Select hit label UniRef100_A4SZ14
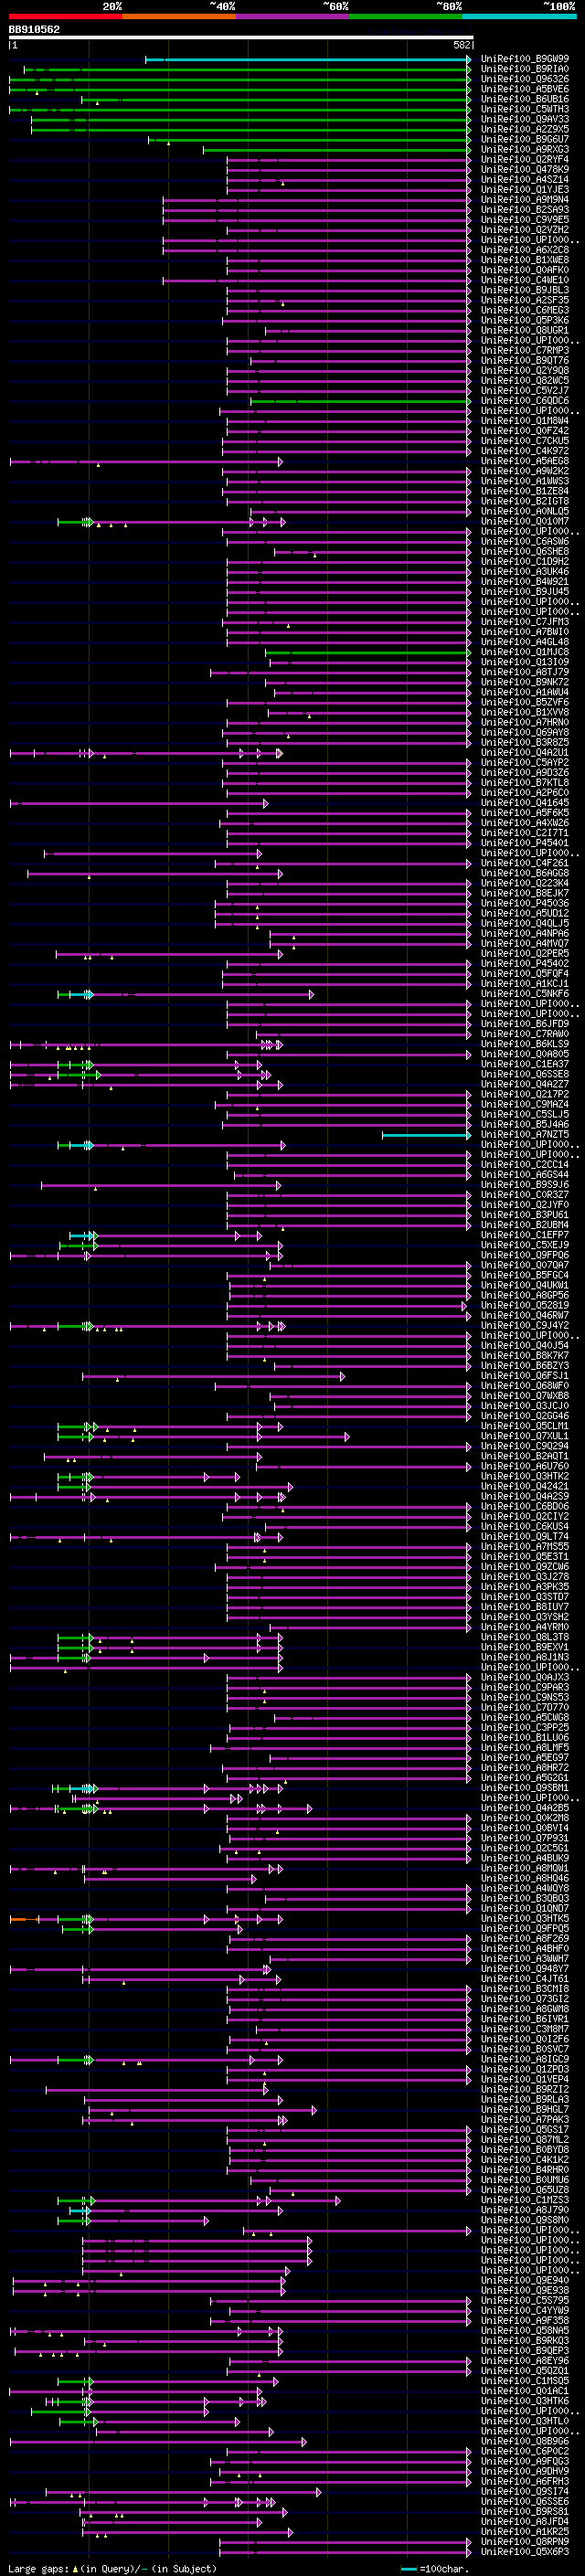Viewport: 585px width, 2576px height. pyautogui.click(x=525, y=179)
